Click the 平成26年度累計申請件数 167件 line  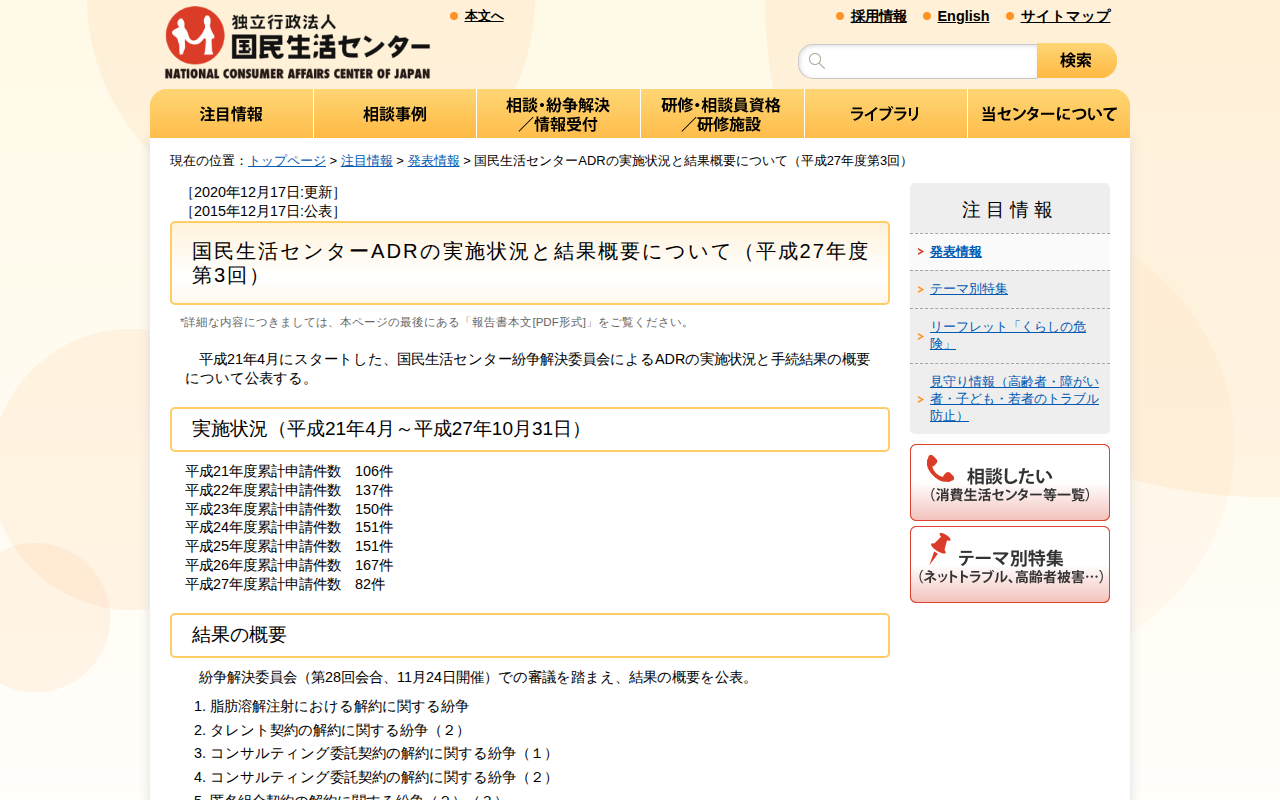pyautogui.click(x=289, y=565)
